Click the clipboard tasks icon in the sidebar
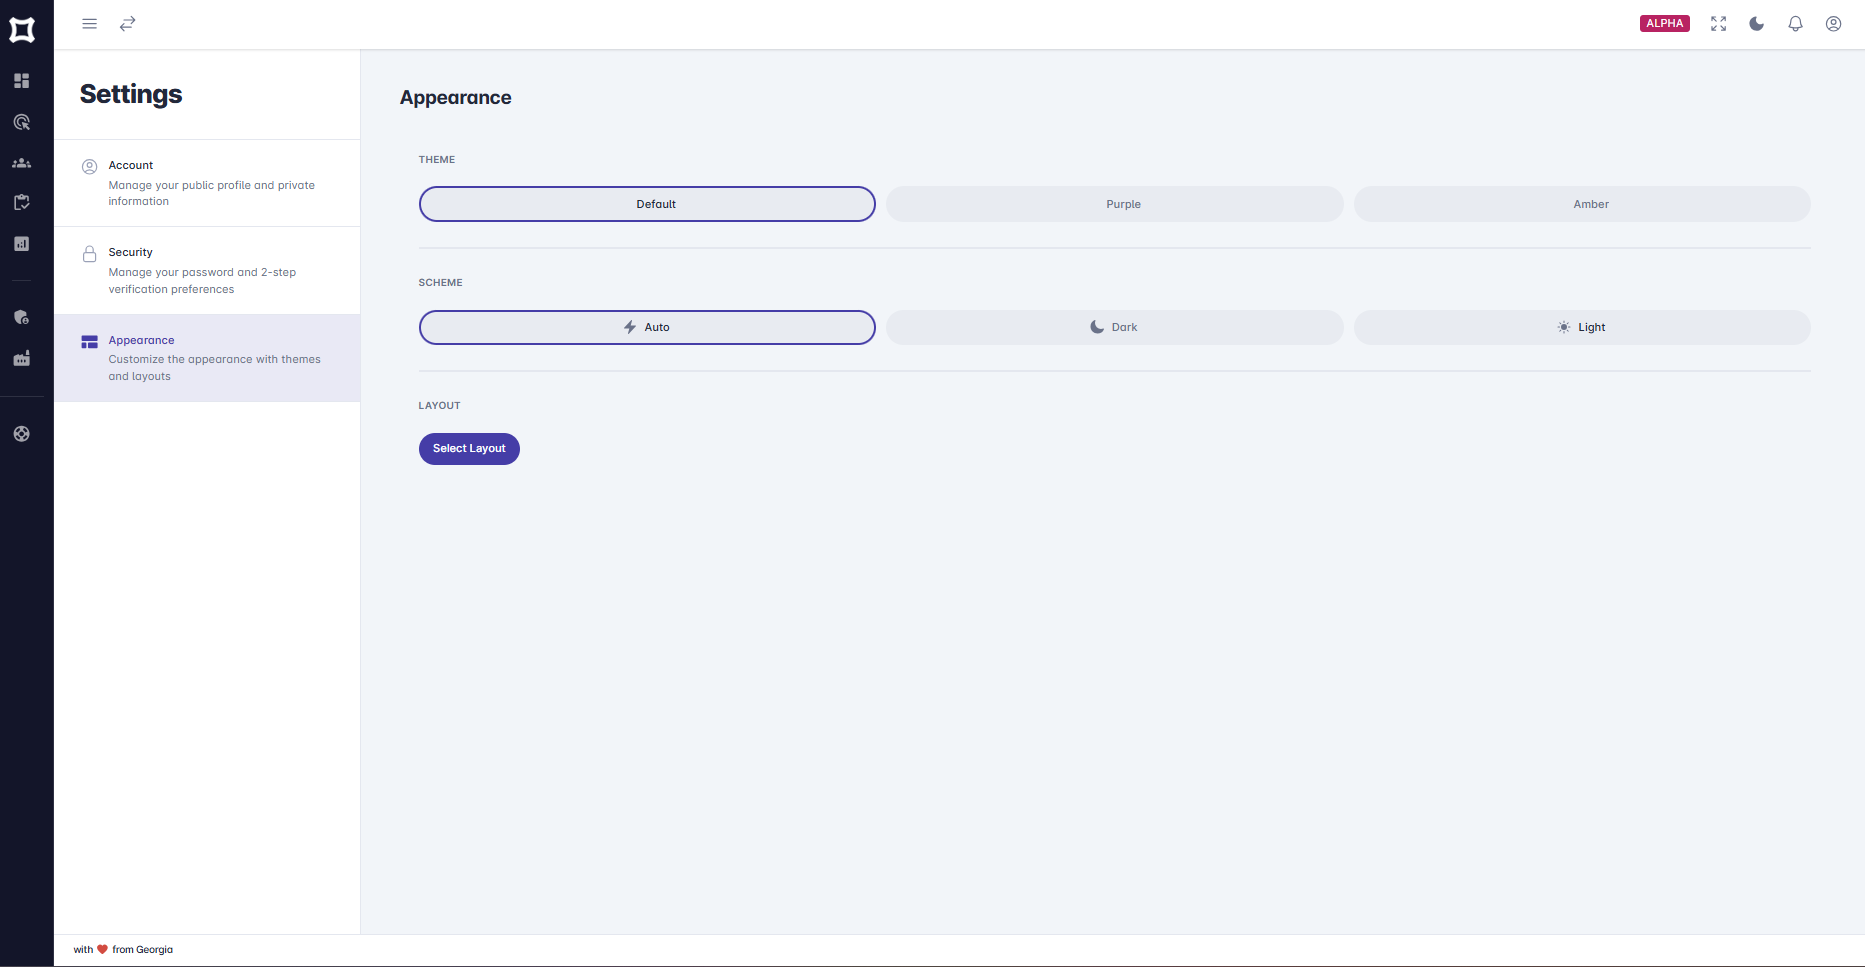Viewport: 1865px width, 967px height. click(21, 202)
